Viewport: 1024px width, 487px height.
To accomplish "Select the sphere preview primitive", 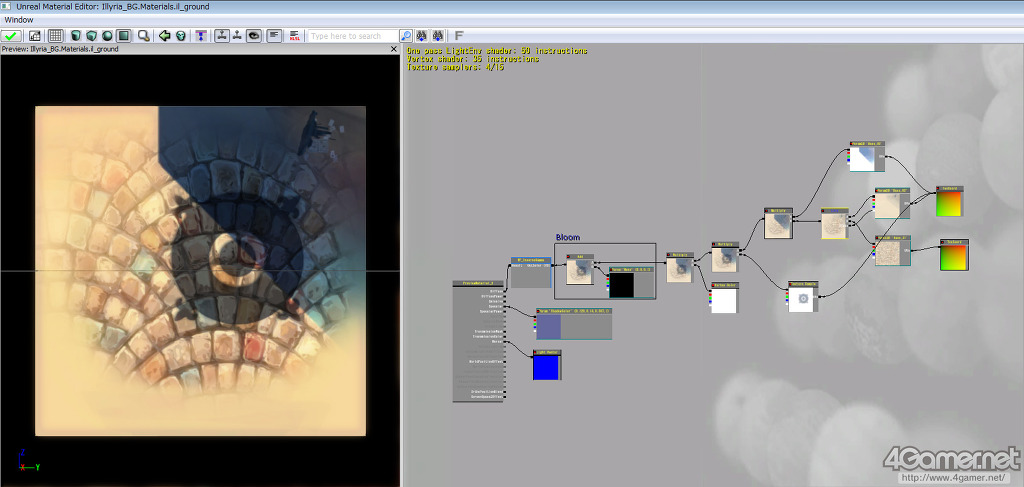I will click(x=108, y=36).
